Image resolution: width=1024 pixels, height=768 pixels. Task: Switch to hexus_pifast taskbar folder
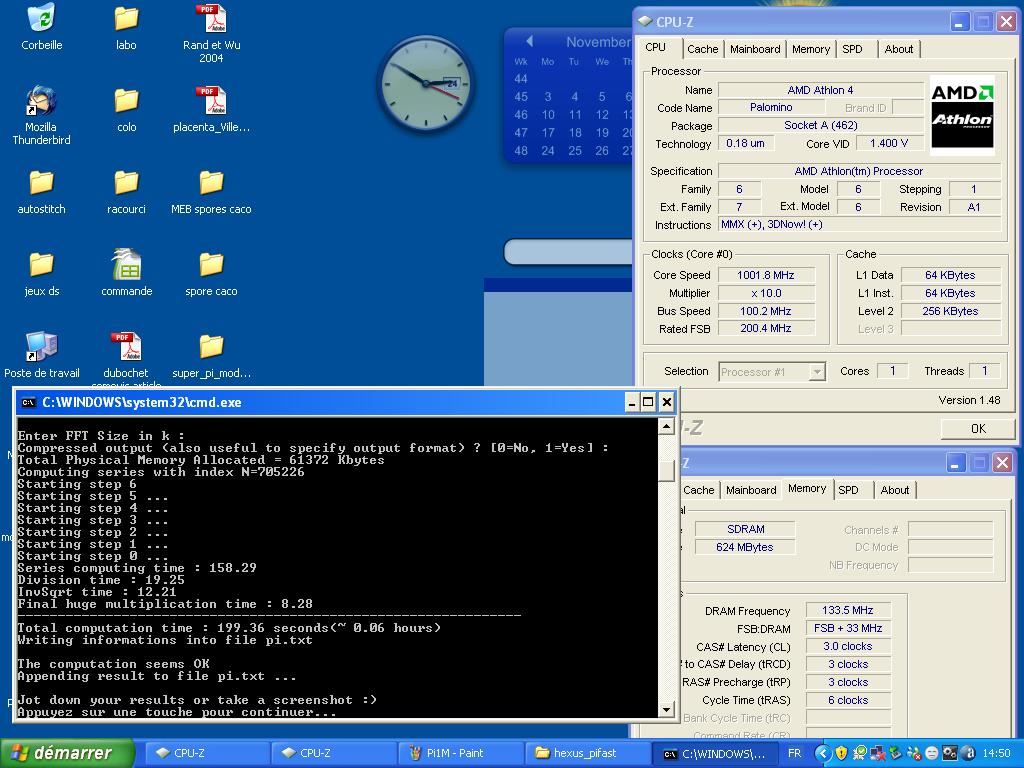click(586, 753)
